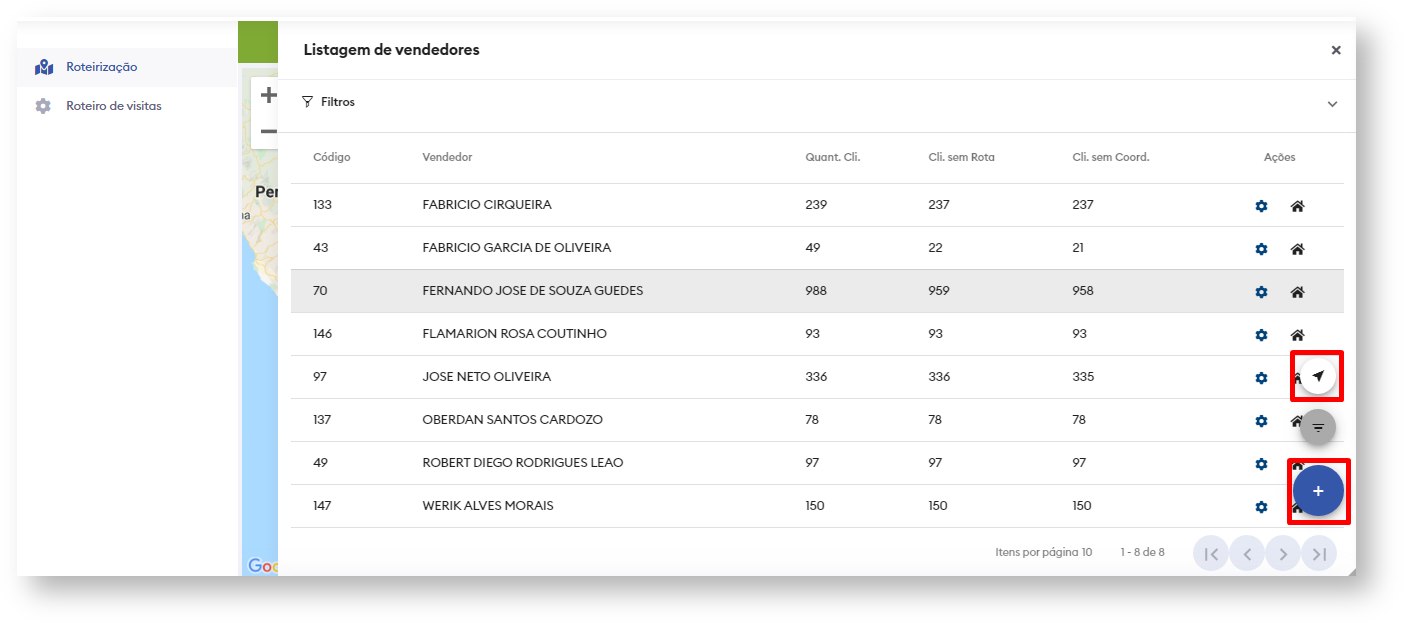The width and height of the screenshot is (1404, 624).
Task: Click home icon for FABRICIO CIRQUEIRA row
Action: coord(1297,206)
